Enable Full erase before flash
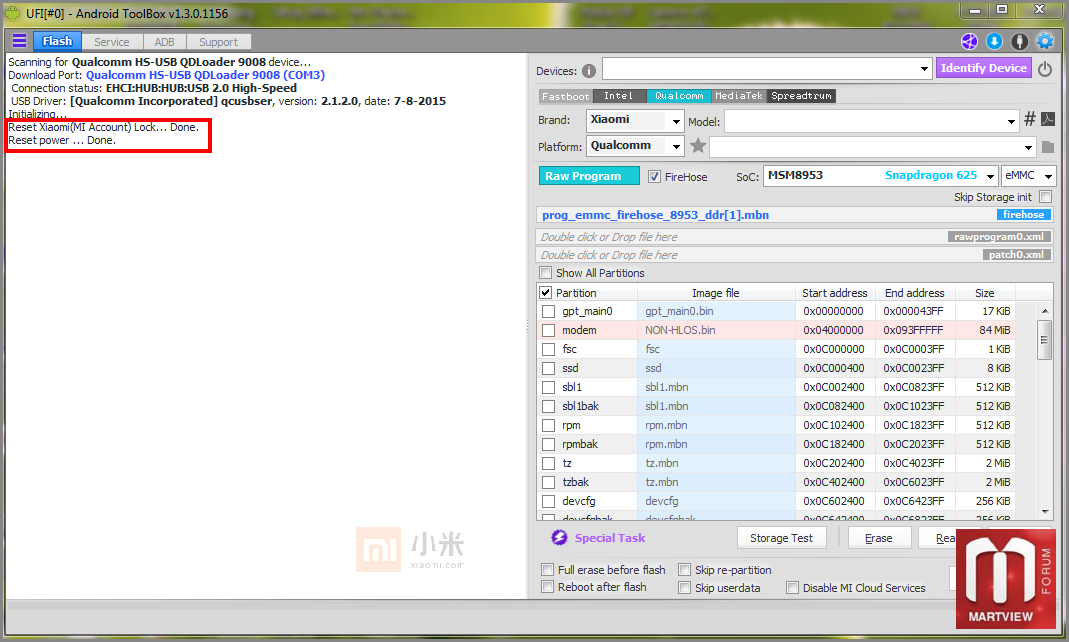Image resolution: width=1069 pixels, height=642 pixels. (547, 570)
